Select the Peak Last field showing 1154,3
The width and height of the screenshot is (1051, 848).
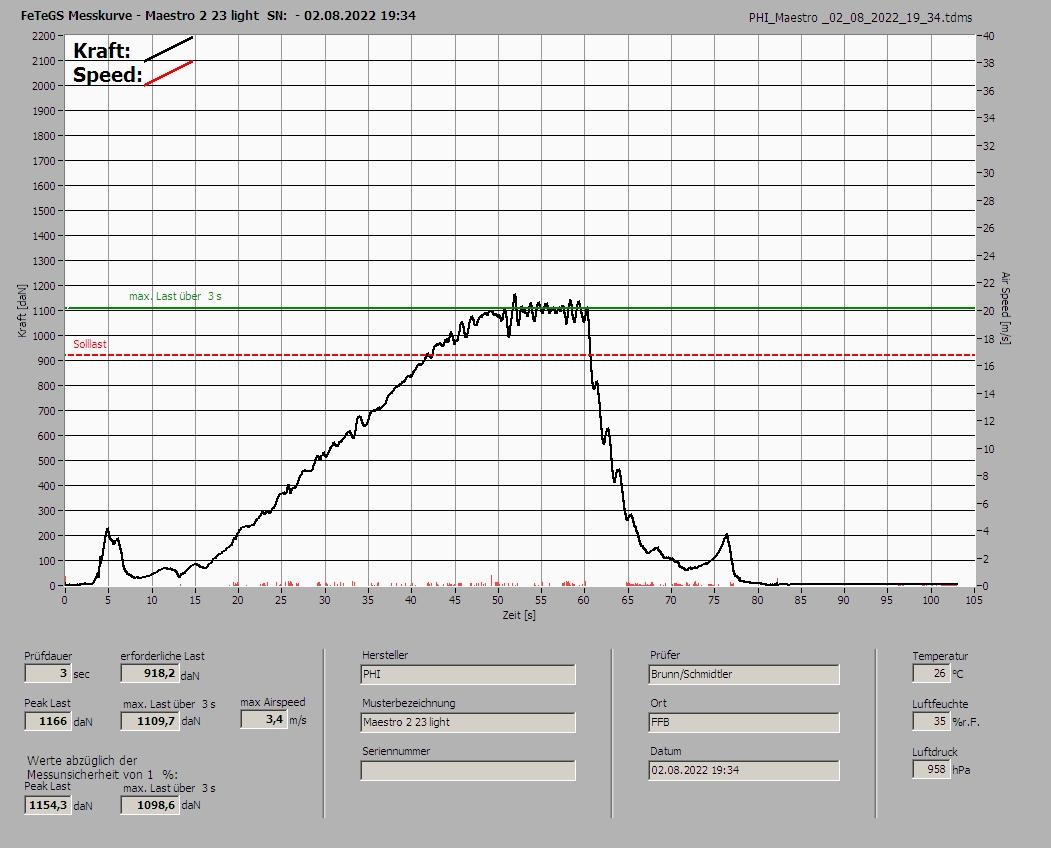(48, 805)
